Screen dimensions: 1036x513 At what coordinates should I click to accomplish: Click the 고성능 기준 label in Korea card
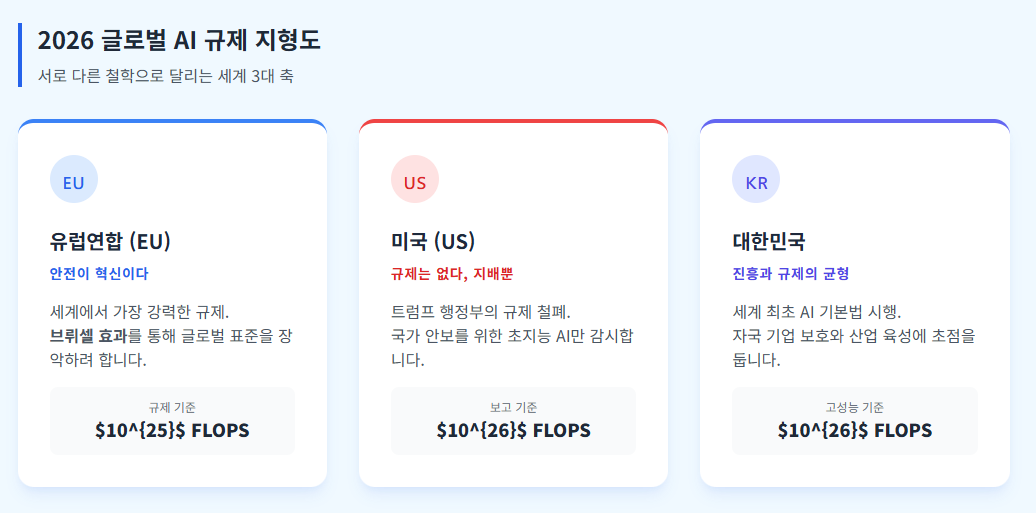click(x=855, y=407)
